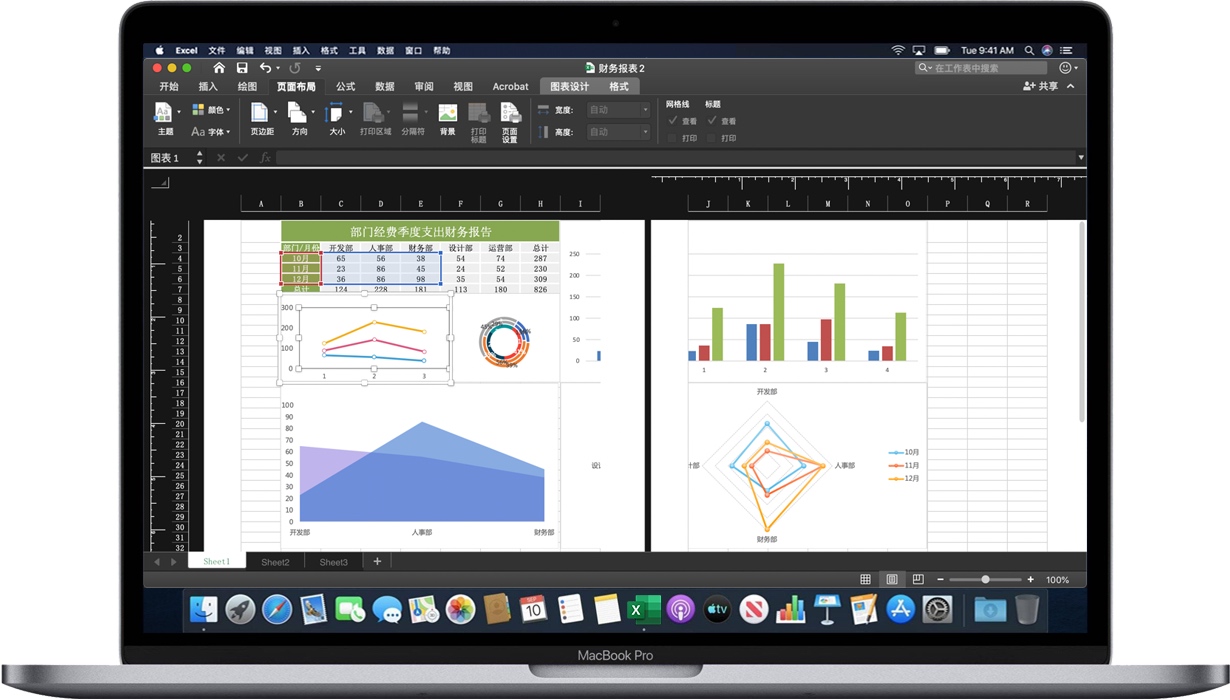Open the 宽度 automatic width dropdown
The image size is (1230, 700).
646,109
